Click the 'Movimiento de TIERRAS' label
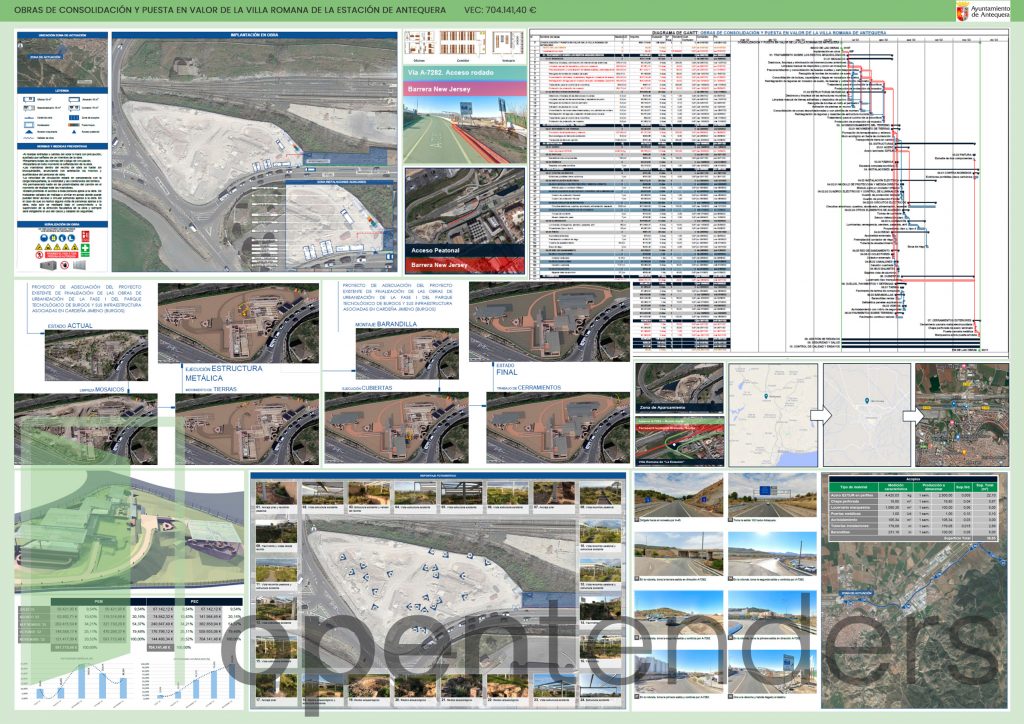This screenshot has width=1024, height=724. 211,389
